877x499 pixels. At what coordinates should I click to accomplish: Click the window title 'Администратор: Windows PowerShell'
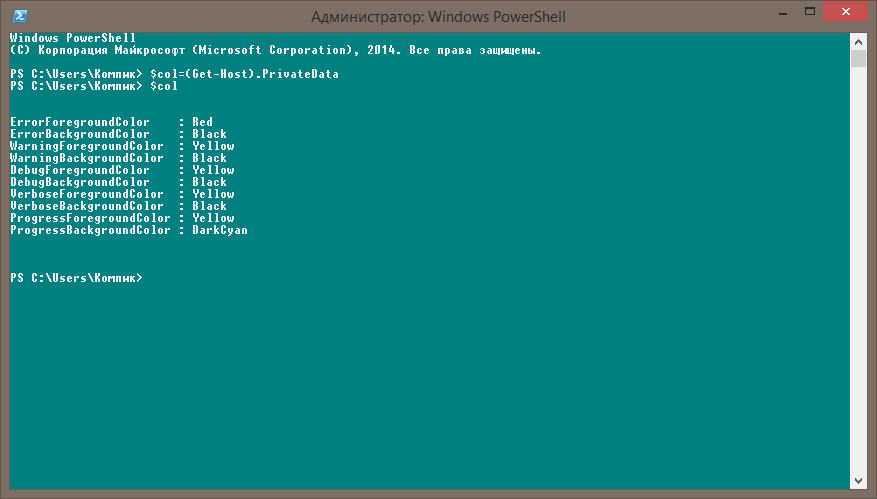point(438,17)
